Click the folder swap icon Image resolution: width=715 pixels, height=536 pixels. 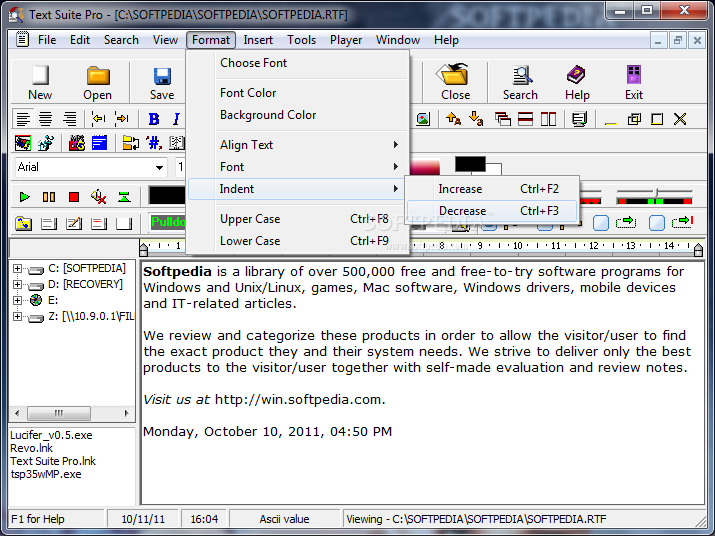pyautogui.click(x=130, y=143)
